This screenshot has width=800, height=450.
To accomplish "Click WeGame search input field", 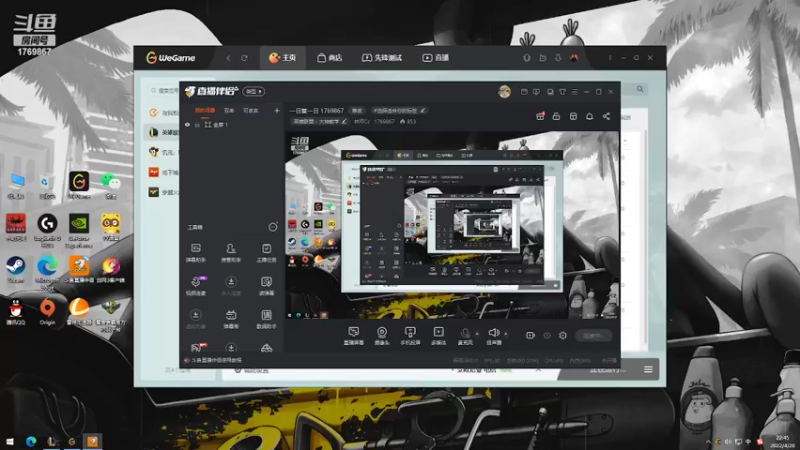I will (166, 90).
